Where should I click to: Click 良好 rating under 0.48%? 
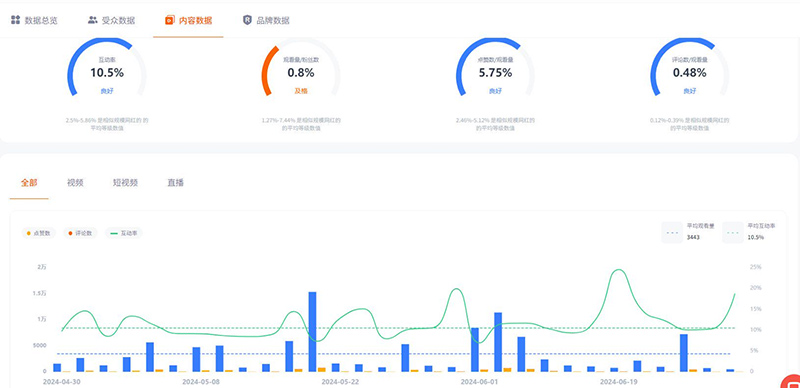[x=690, y=91]
